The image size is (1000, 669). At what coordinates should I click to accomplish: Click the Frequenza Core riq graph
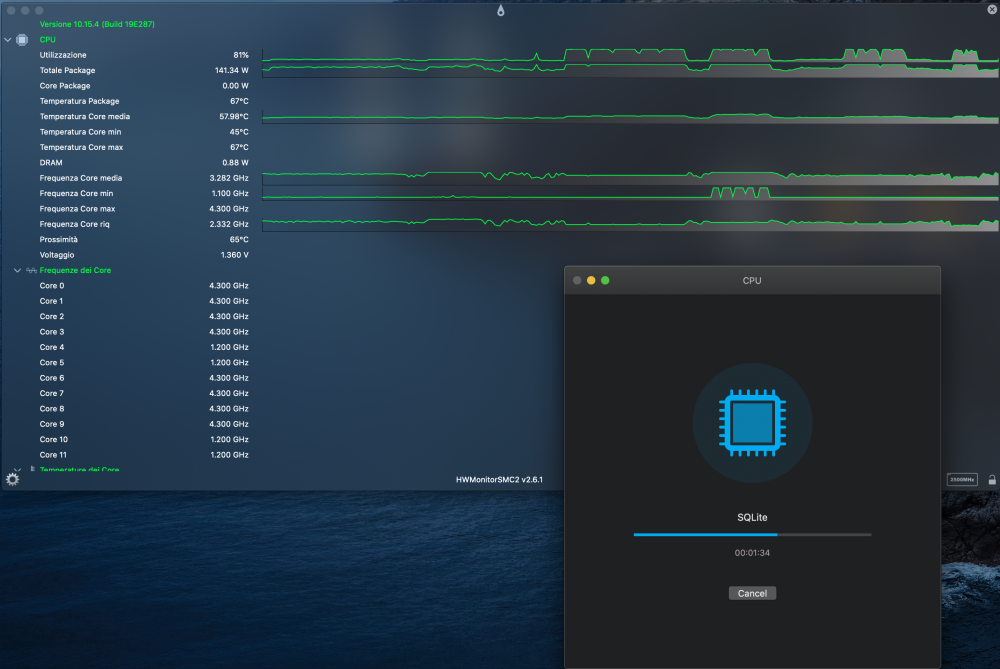630,224
